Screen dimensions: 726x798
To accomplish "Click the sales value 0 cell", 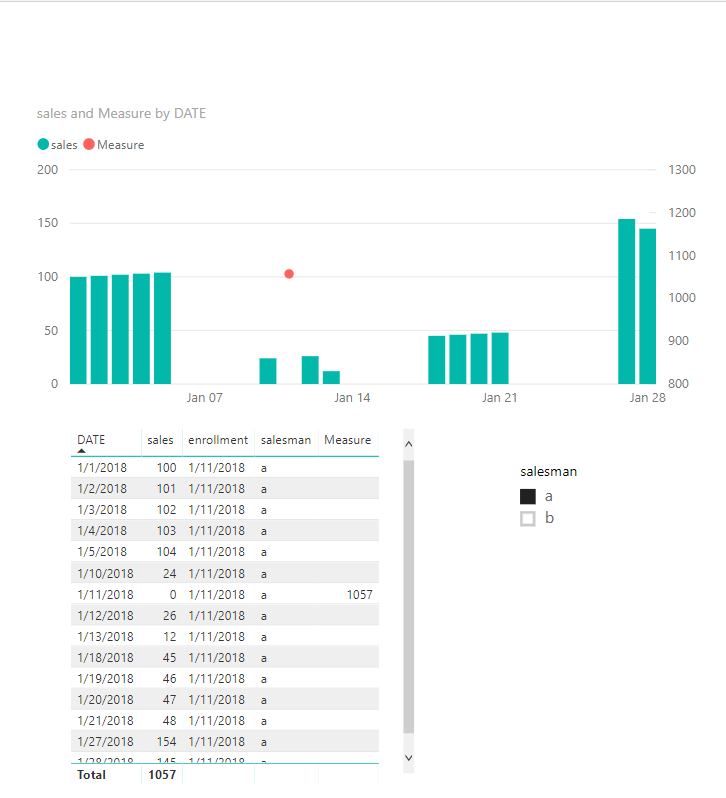I will tap(173, 594).
